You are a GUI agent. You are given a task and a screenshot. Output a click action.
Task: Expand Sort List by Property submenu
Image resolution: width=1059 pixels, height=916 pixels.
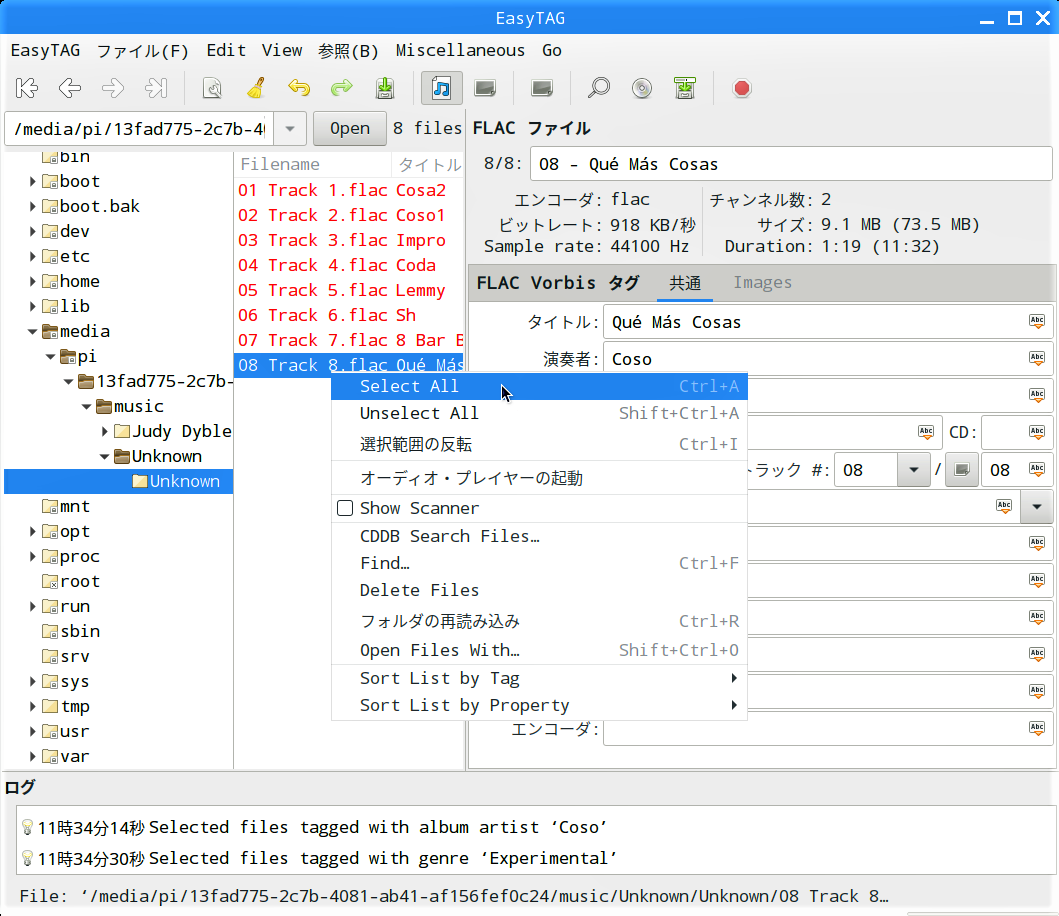[539, 705]
